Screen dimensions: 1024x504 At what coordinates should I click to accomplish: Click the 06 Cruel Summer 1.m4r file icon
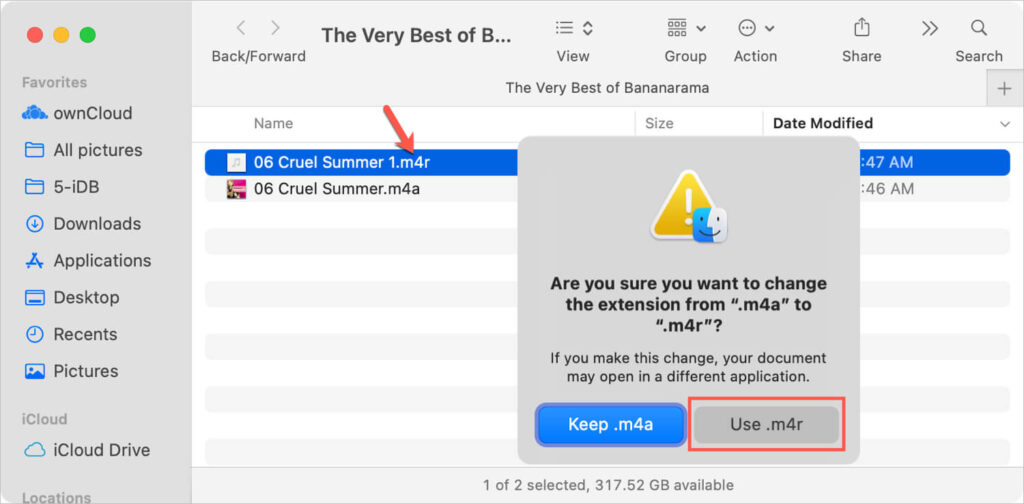(236, 162)
